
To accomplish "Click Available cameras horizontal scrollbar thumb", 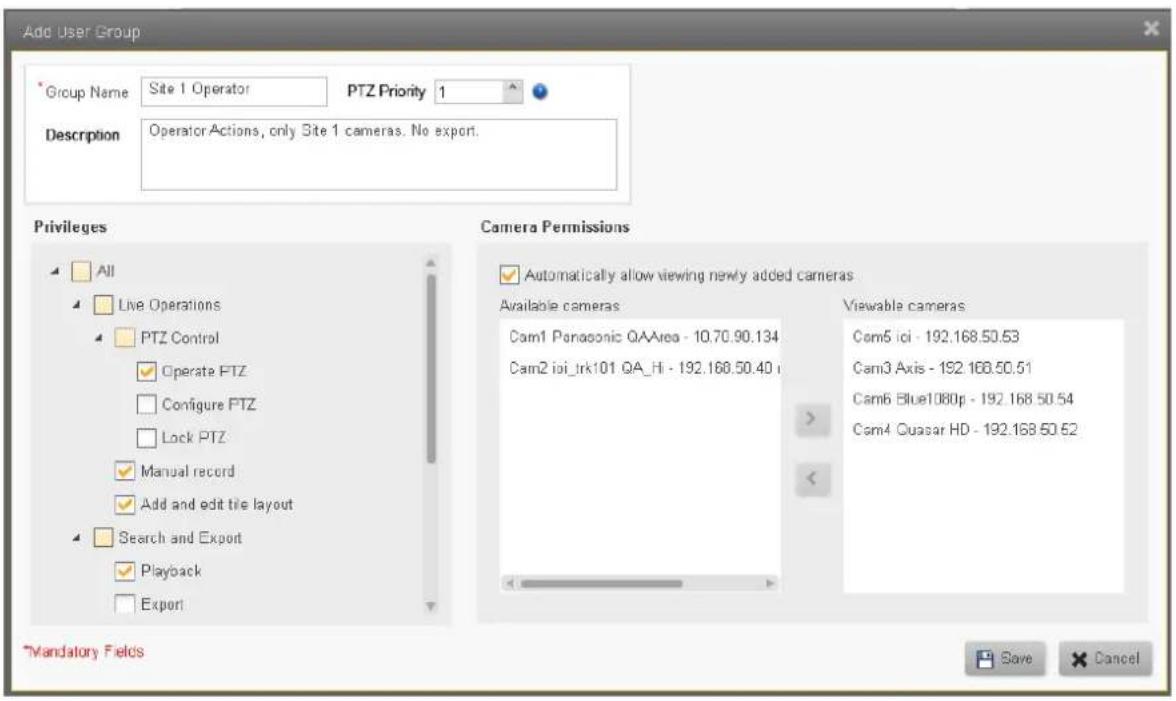I will point(602,583).
